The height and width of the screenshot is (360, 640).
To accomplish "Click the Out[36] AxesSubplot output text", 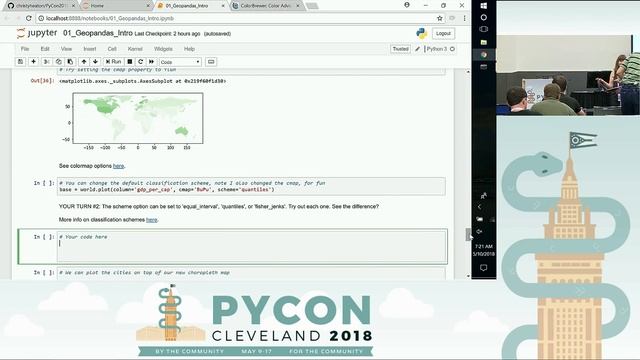I will (142, 81).
